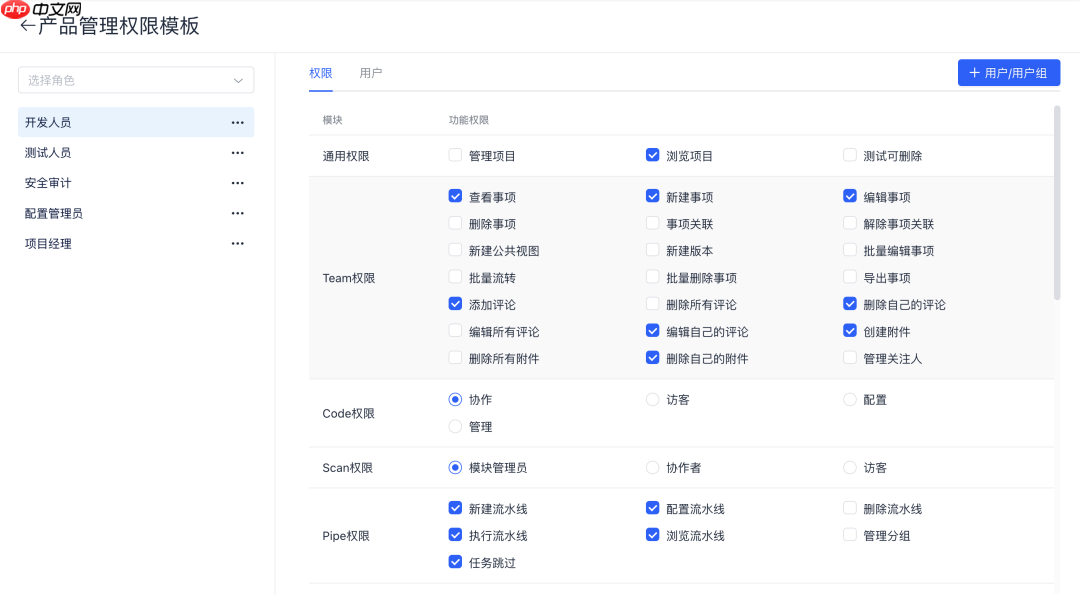Open the more options menu for 测试人员
Image resolution: width=1080 pixels, height=595 pixels.
(238, 152)
